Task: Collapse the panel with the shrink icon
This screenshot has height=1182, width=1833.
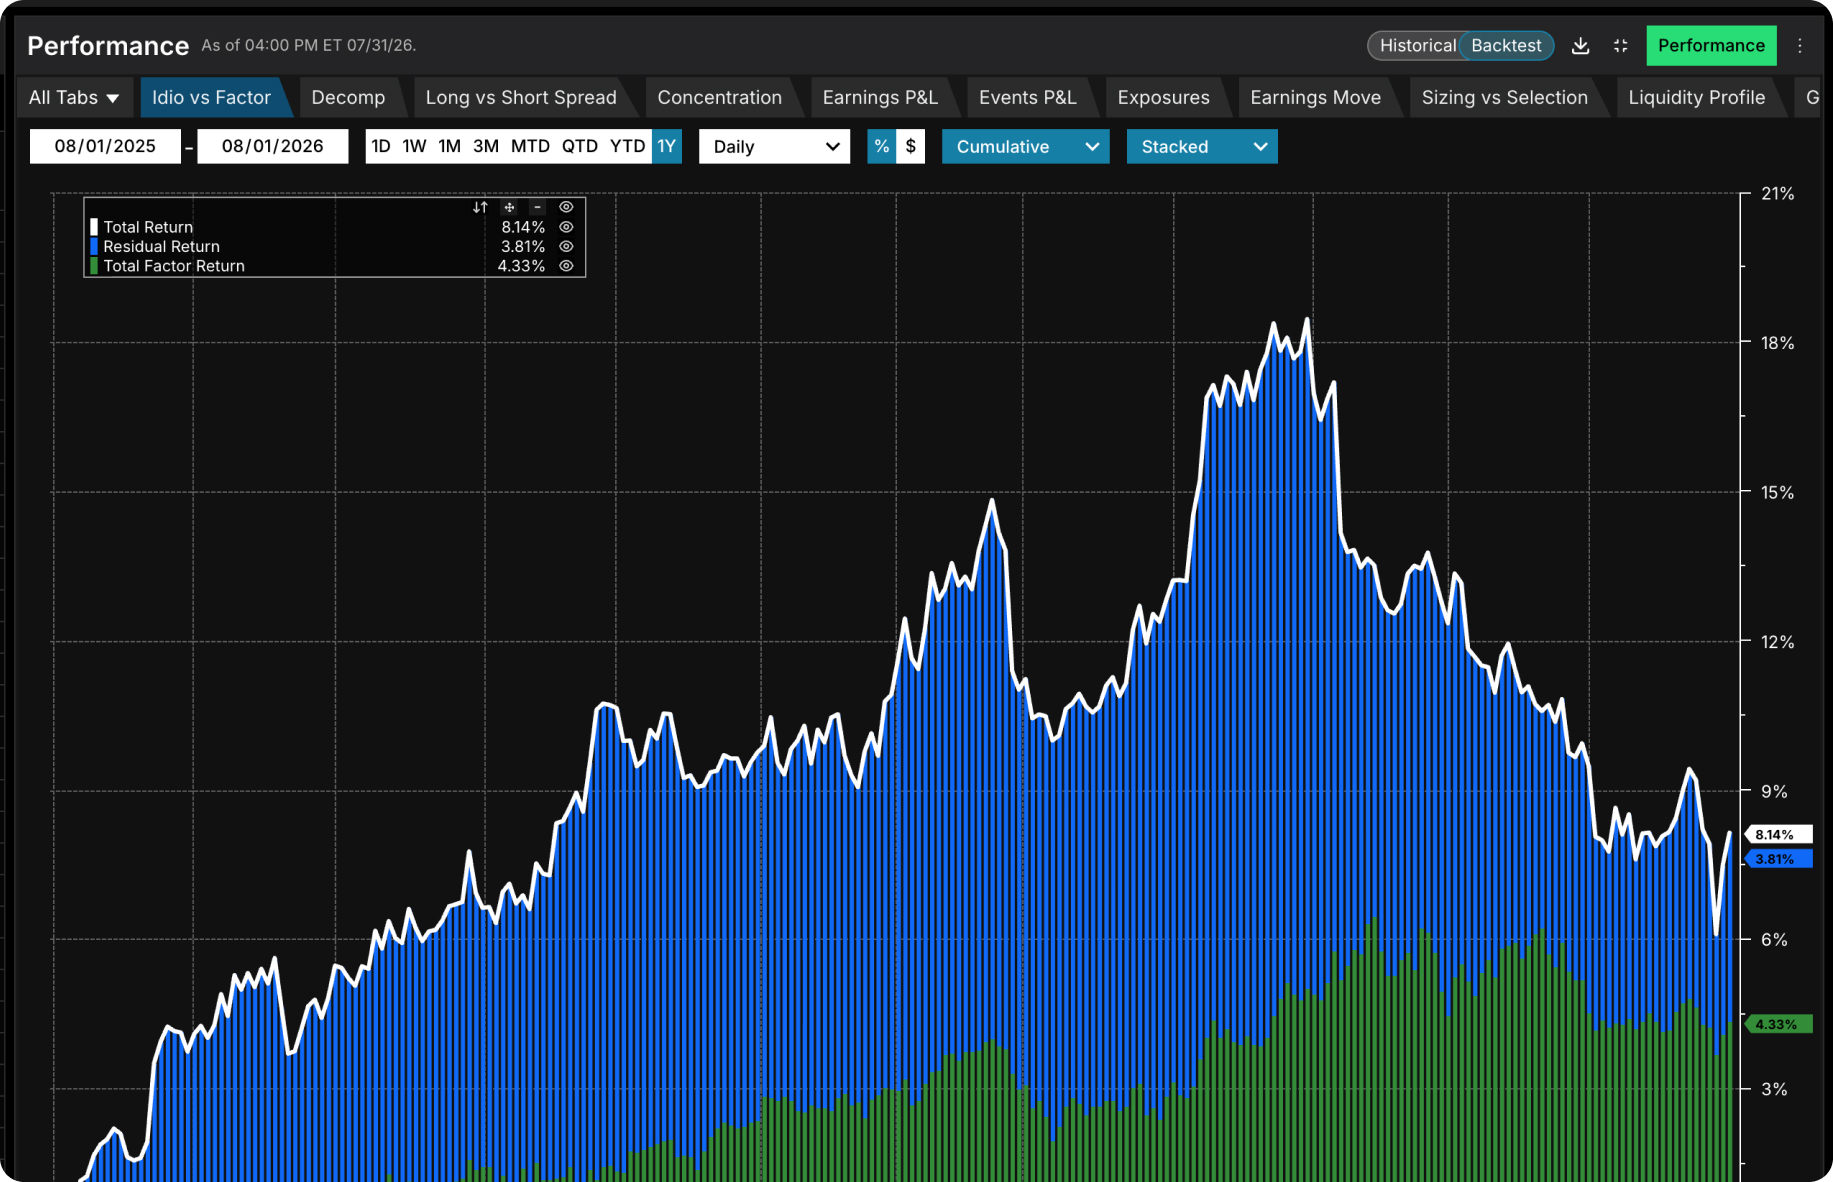Action: 1621,46
